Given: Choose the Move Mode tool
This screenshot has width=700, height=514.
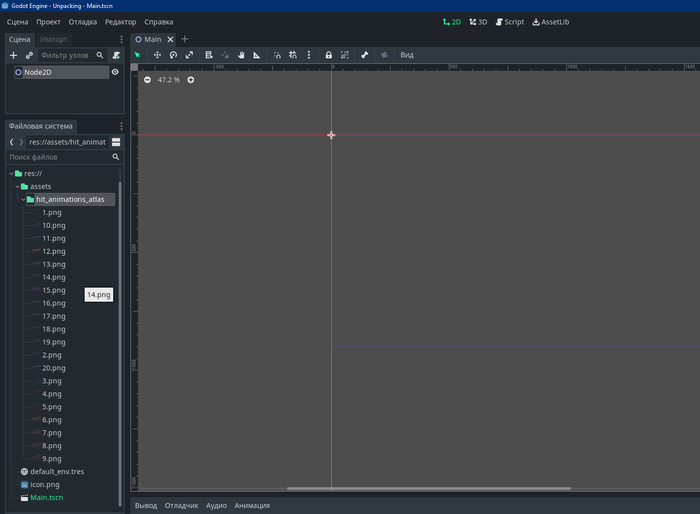Looking at the screenshot, I should [x=157, y=55].
